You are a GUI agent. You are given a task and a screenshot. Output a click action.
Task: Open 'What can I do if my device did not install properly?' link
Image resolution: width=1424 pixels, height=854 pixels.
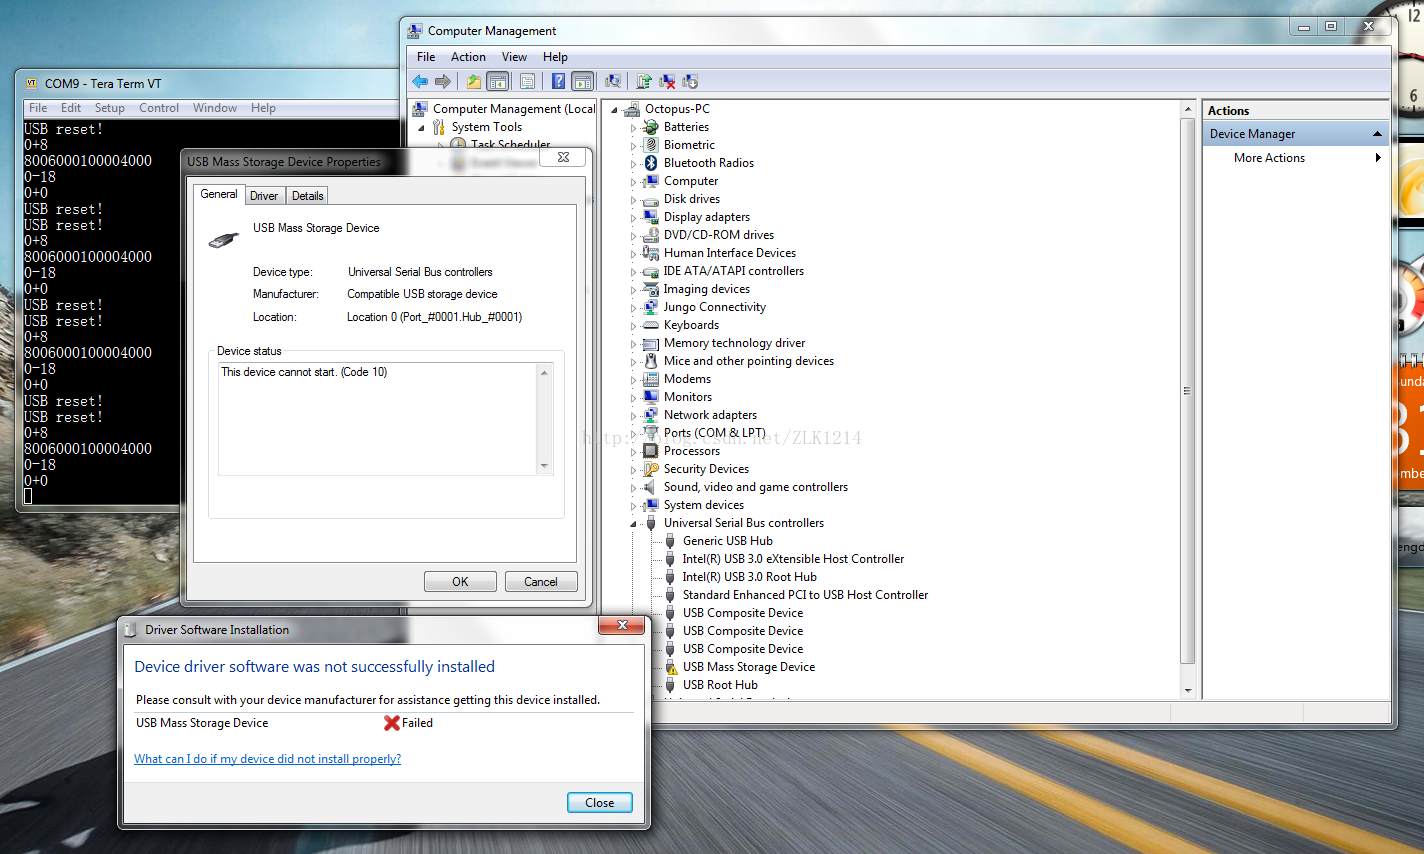(x=267, y=759)
